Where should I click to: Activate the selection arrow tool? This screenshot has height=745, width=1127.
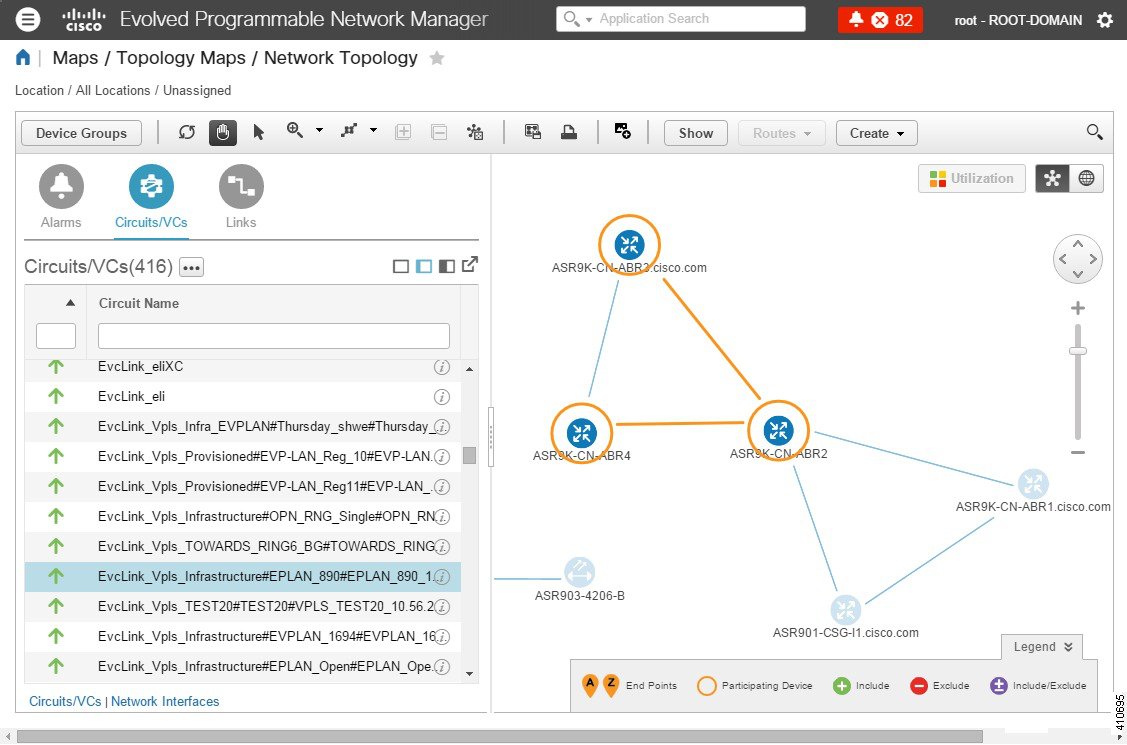(x=258, y=132)
